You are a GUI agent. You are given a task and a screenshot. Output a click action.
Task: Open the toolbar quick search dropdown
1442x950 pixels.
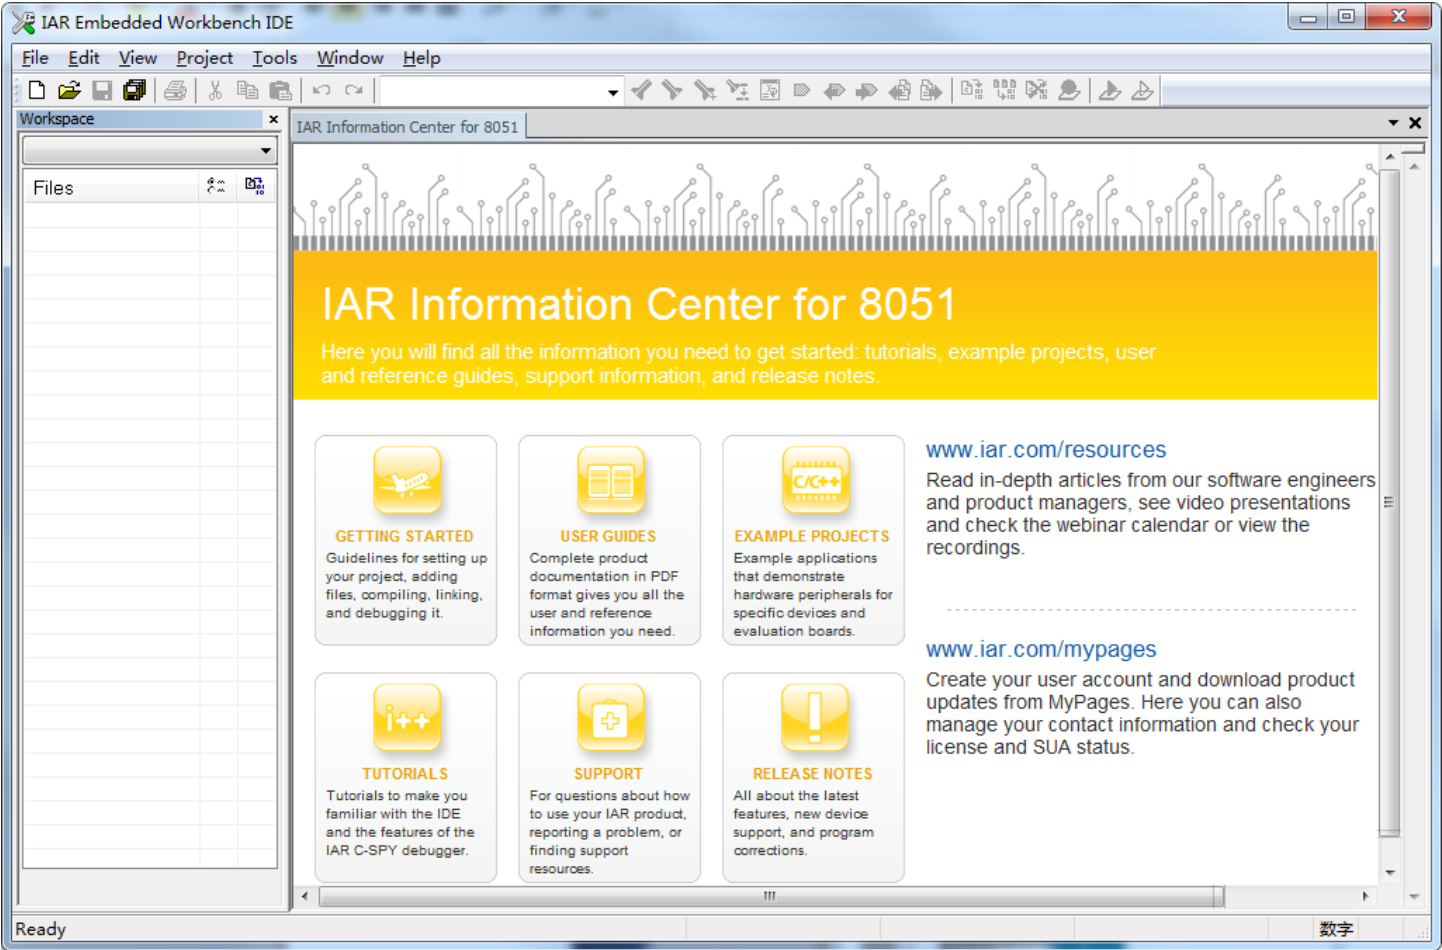click(612, 92)
